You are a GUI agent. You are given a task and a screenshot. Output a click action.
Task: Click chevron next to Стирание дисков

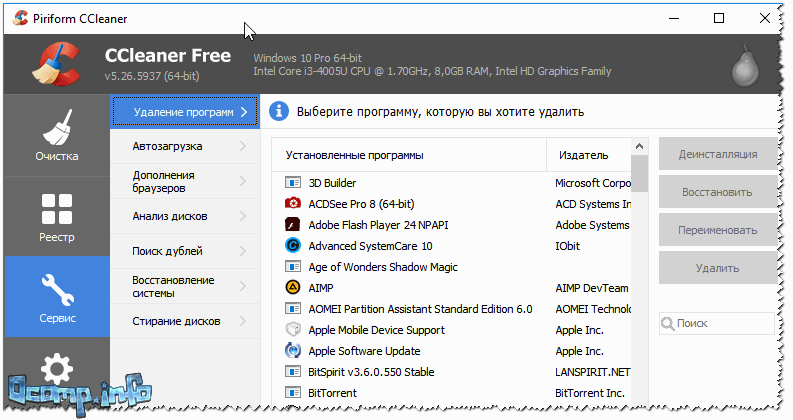(x=243, y=321)
